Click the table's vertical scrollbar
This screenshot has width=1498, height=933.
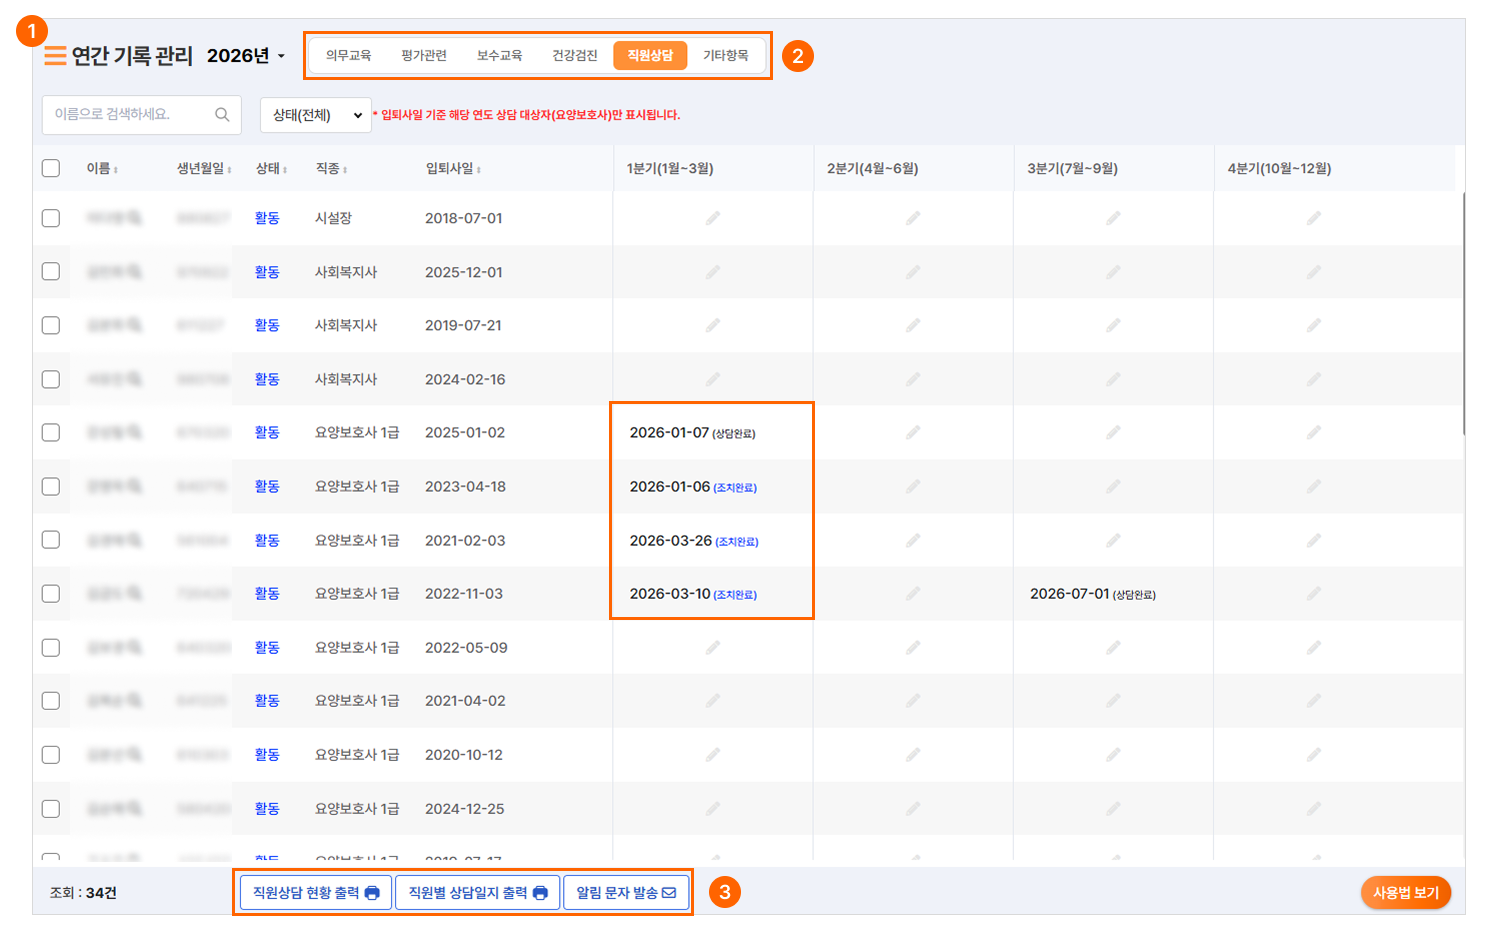point(1464,314)
